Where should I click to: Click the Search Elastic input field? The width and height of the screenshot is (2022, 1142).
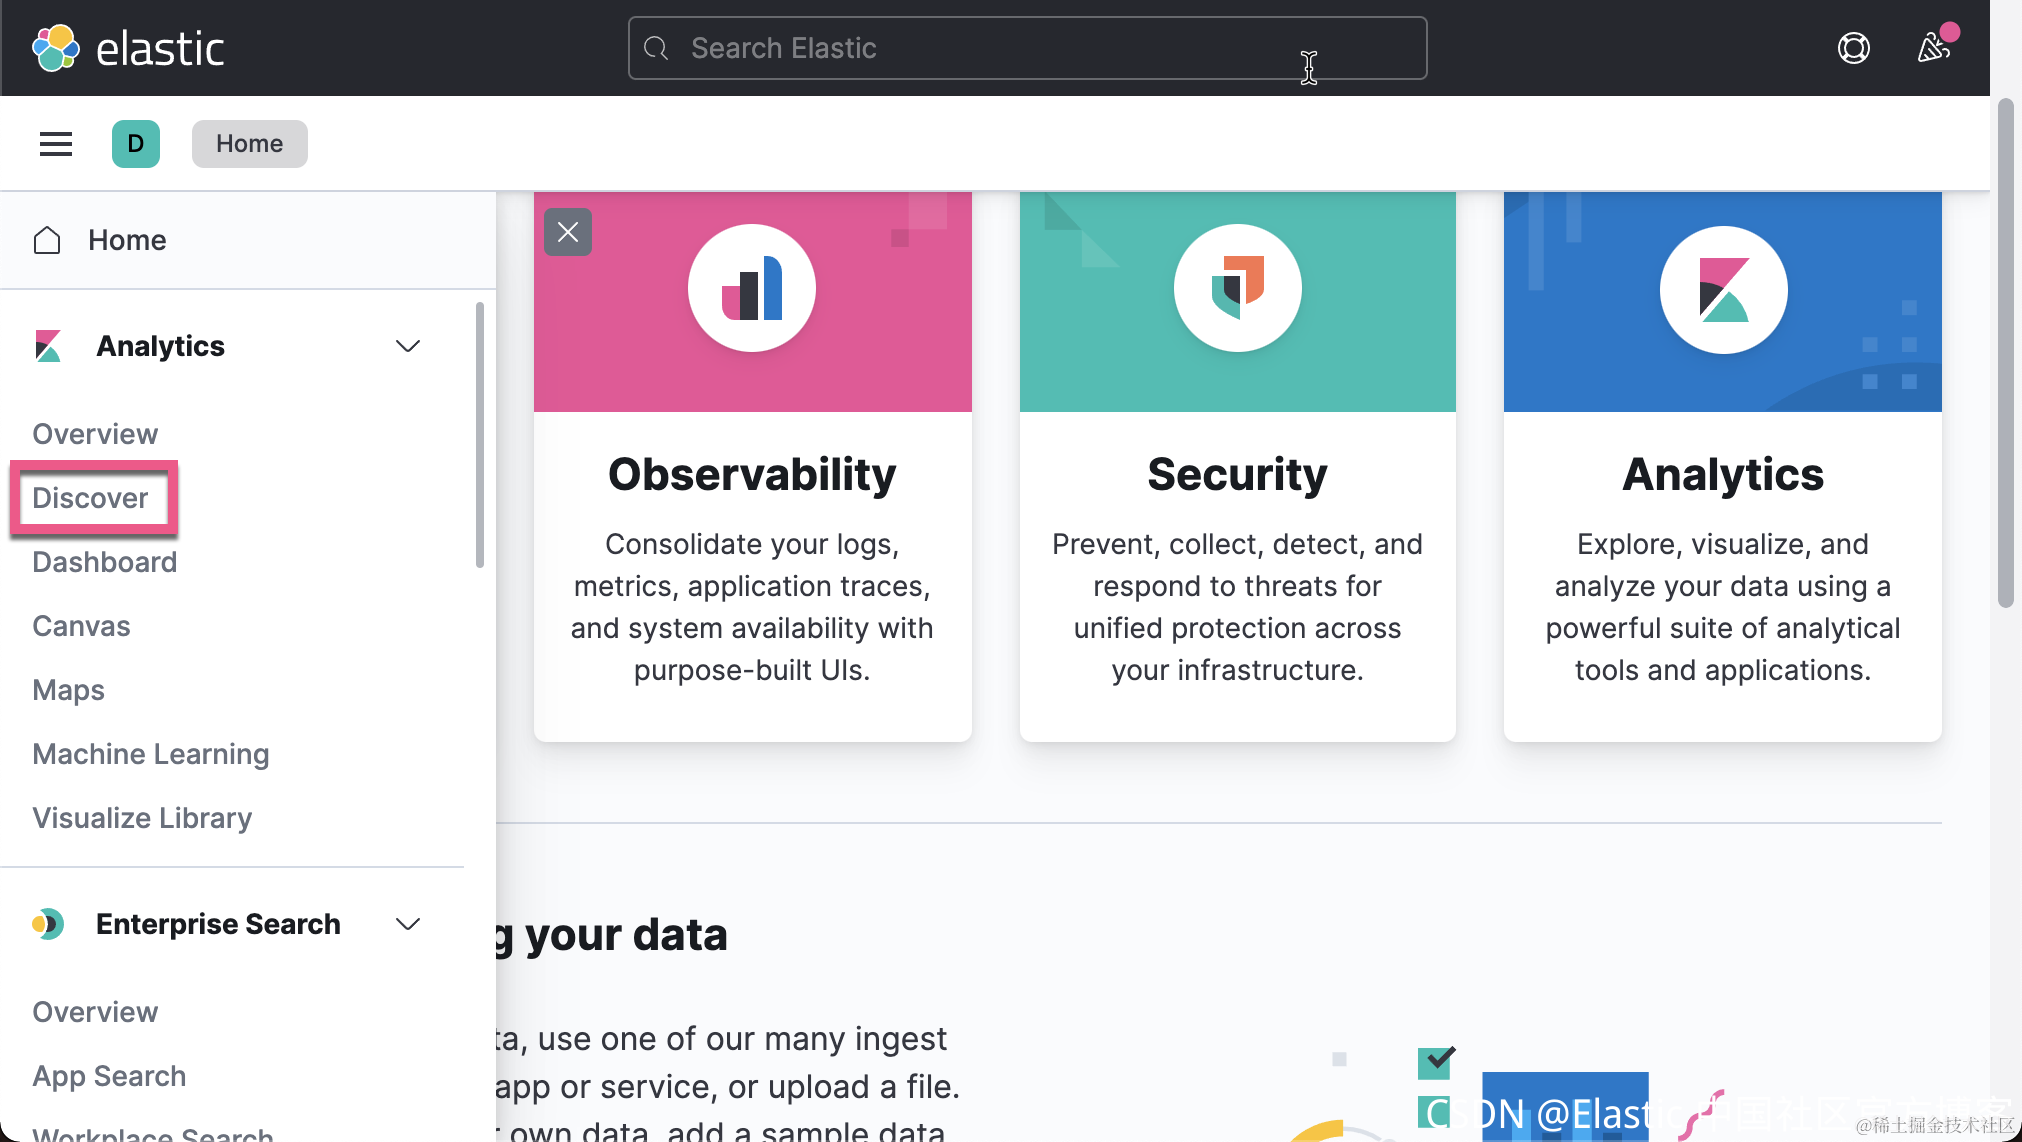pos(1027,48)
